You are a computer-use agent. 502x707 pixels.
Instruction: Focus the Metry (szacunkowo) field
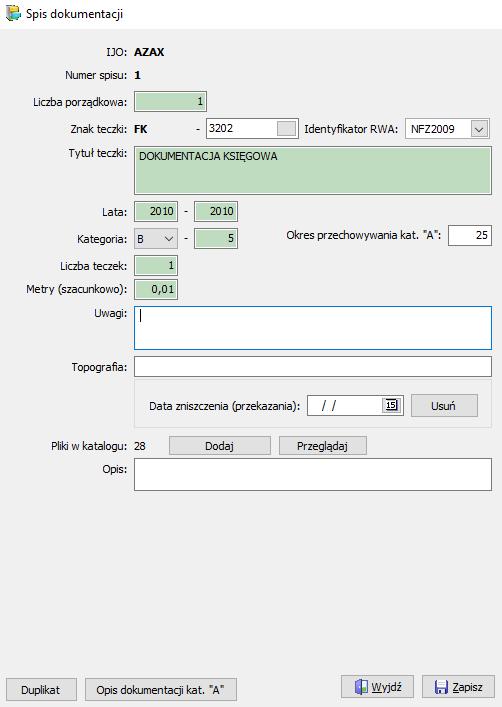click(x=156, y=289)
